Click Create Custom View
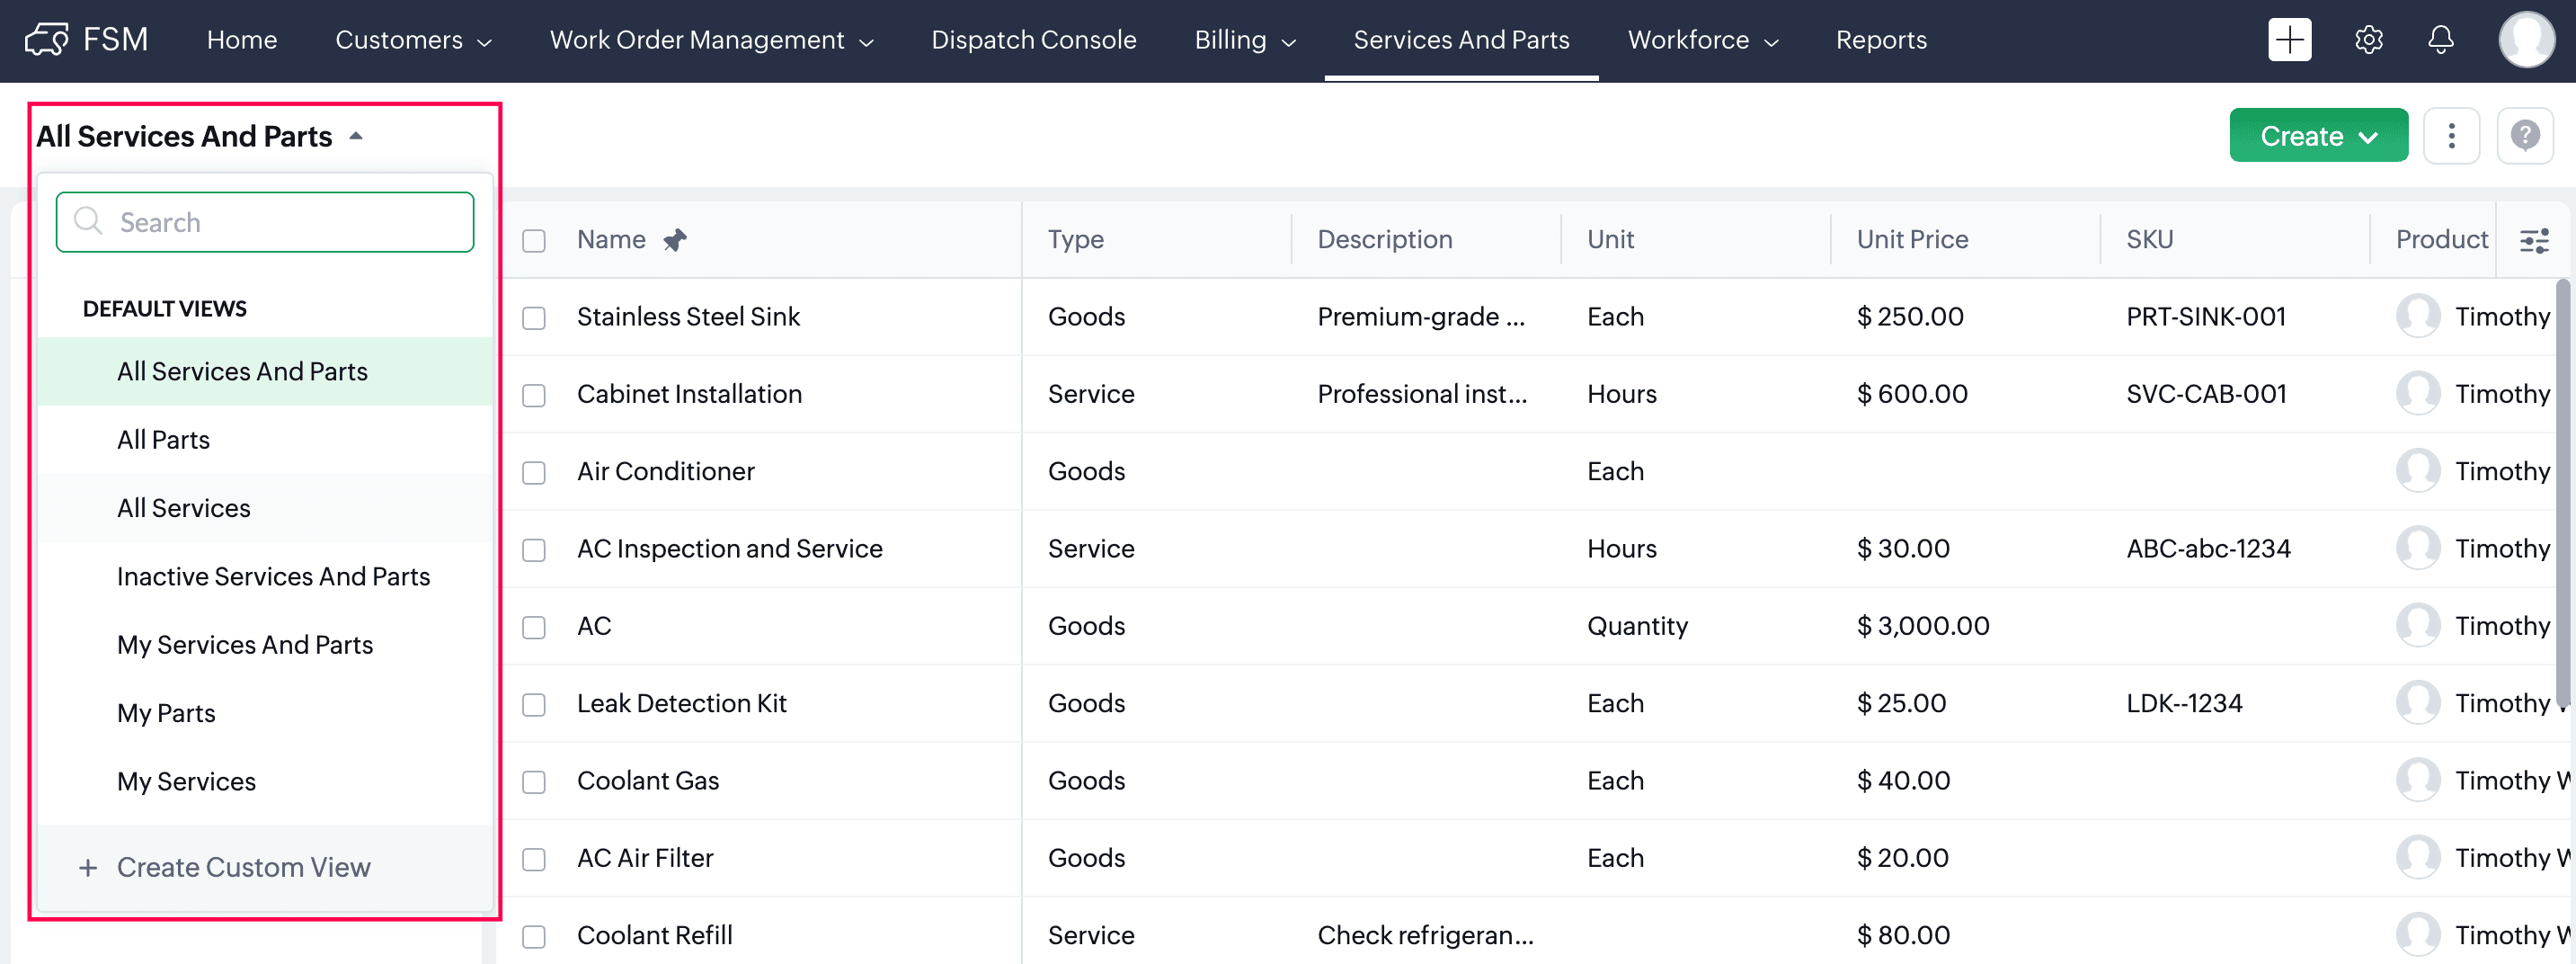The height and width of the screenshot is (964, 2576). (243, 867)
